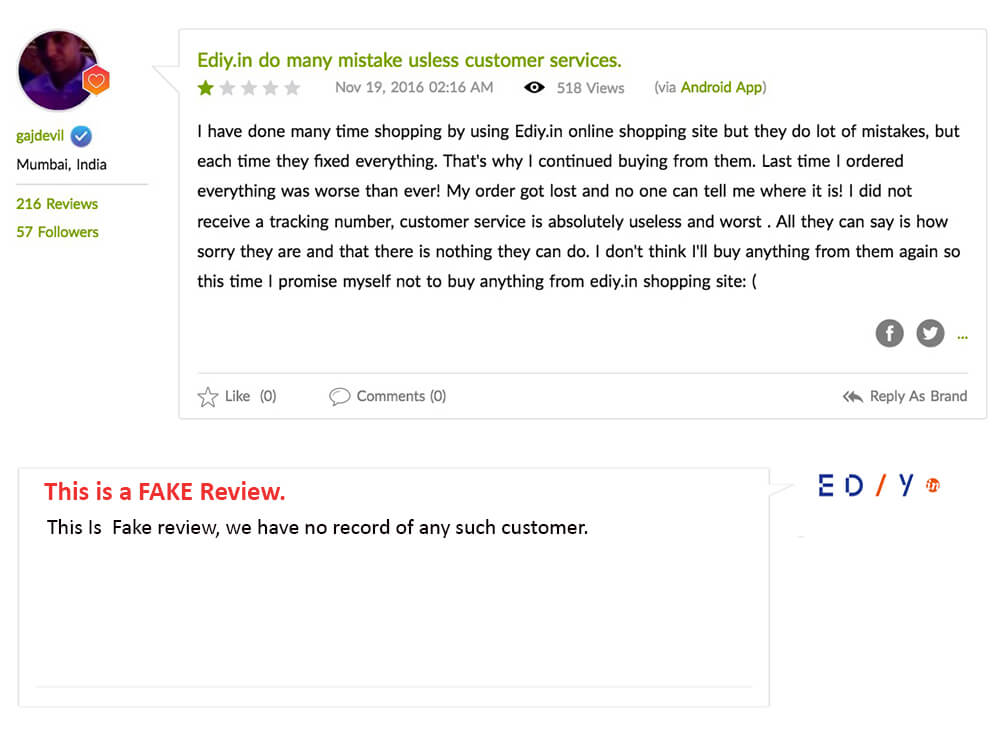This screenshot has height=732, width=1000.
Task: Click the eye views icon
Action: (534, 87)
